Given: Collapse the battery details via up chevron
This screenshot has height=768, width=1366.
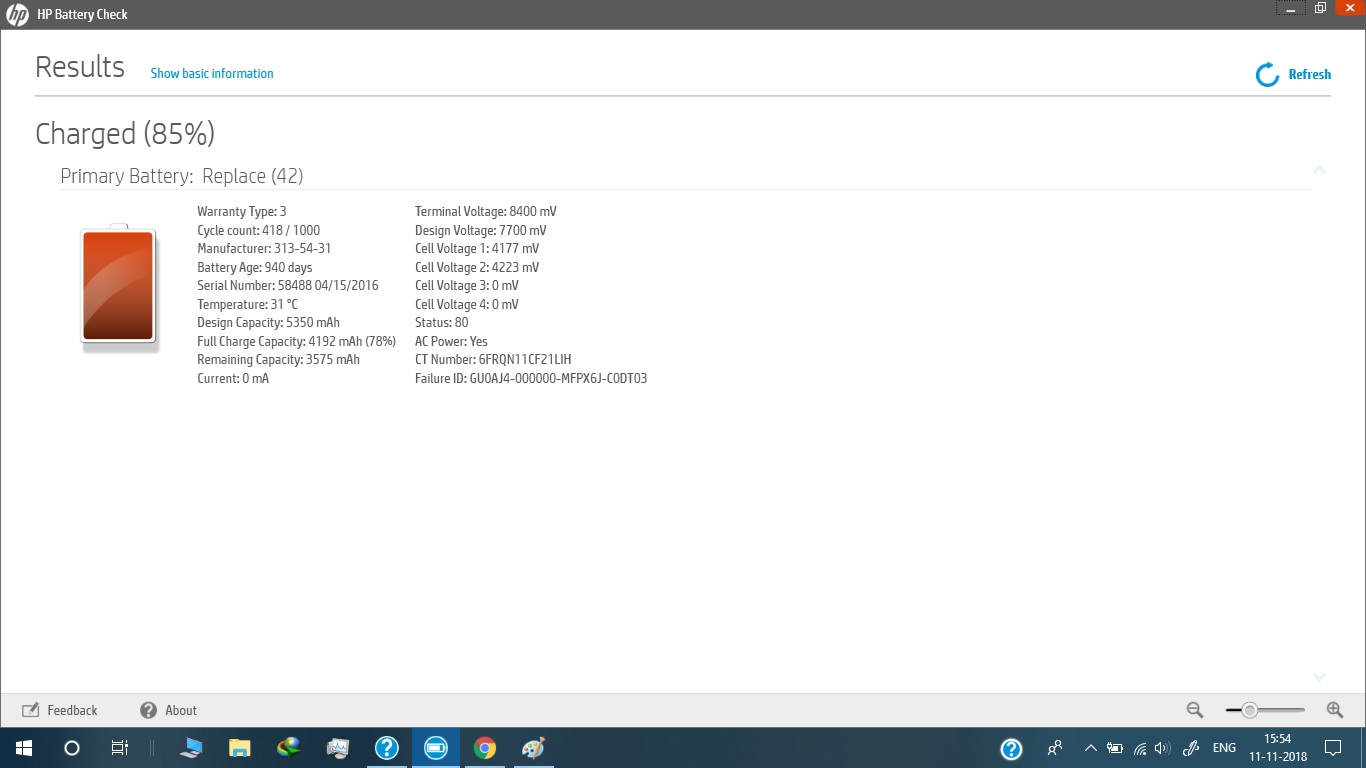Looking at the screenshot, I should coord(1319,170).
